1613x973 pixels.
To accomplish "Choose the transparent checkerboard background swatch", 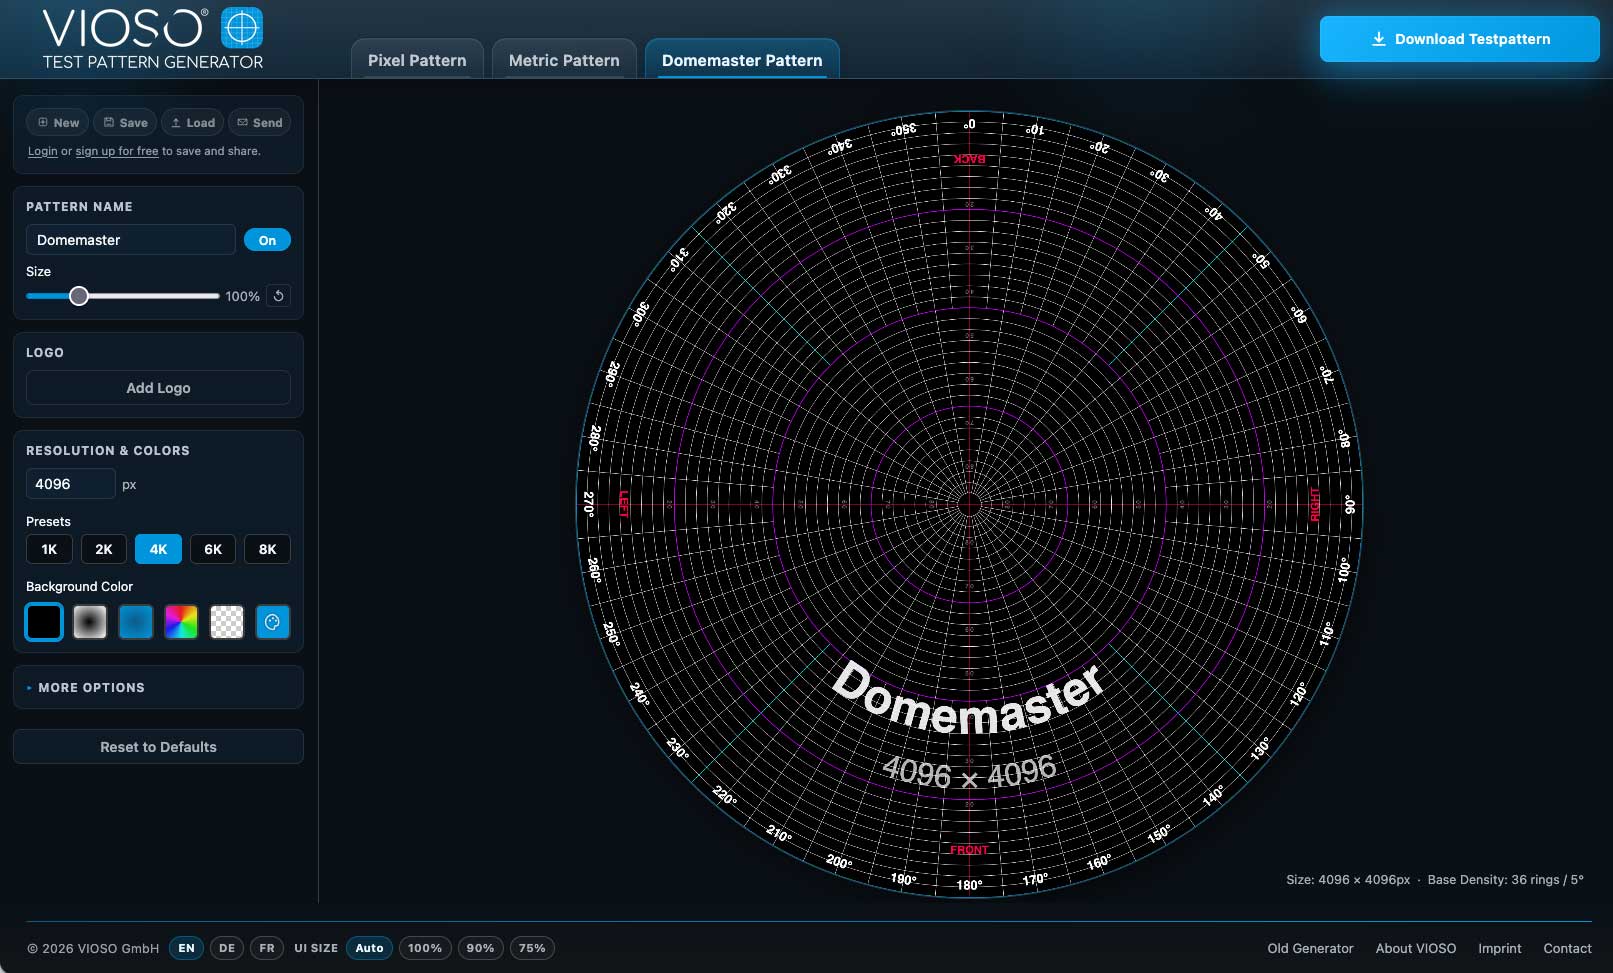I will point(227,622).
